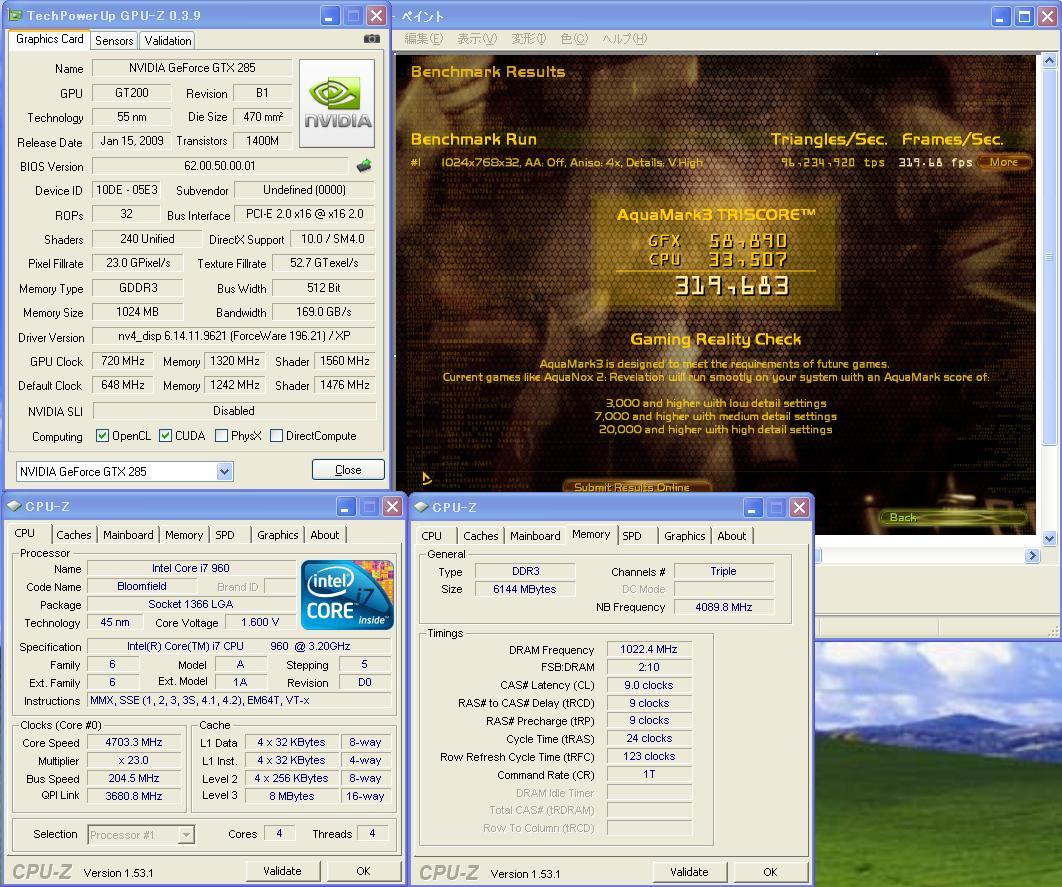
Task: Open SPD tab in right CPU-Z window
Action: pos(632,536)
